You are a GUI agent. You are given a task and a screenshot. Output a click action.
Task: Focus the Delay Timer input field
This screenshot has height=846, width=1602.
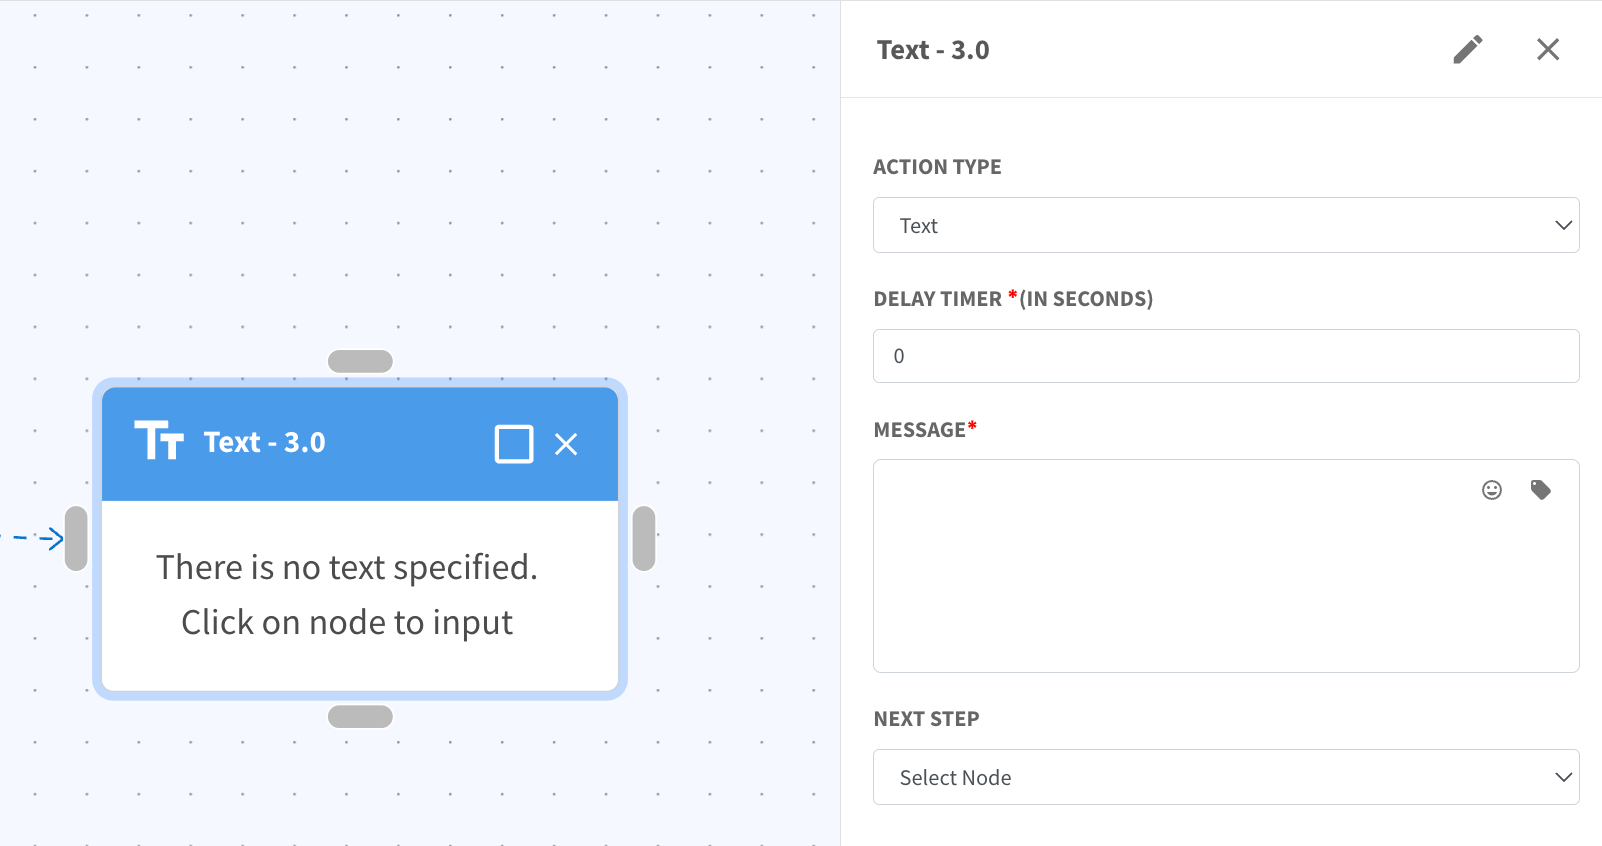(1226, 356)
